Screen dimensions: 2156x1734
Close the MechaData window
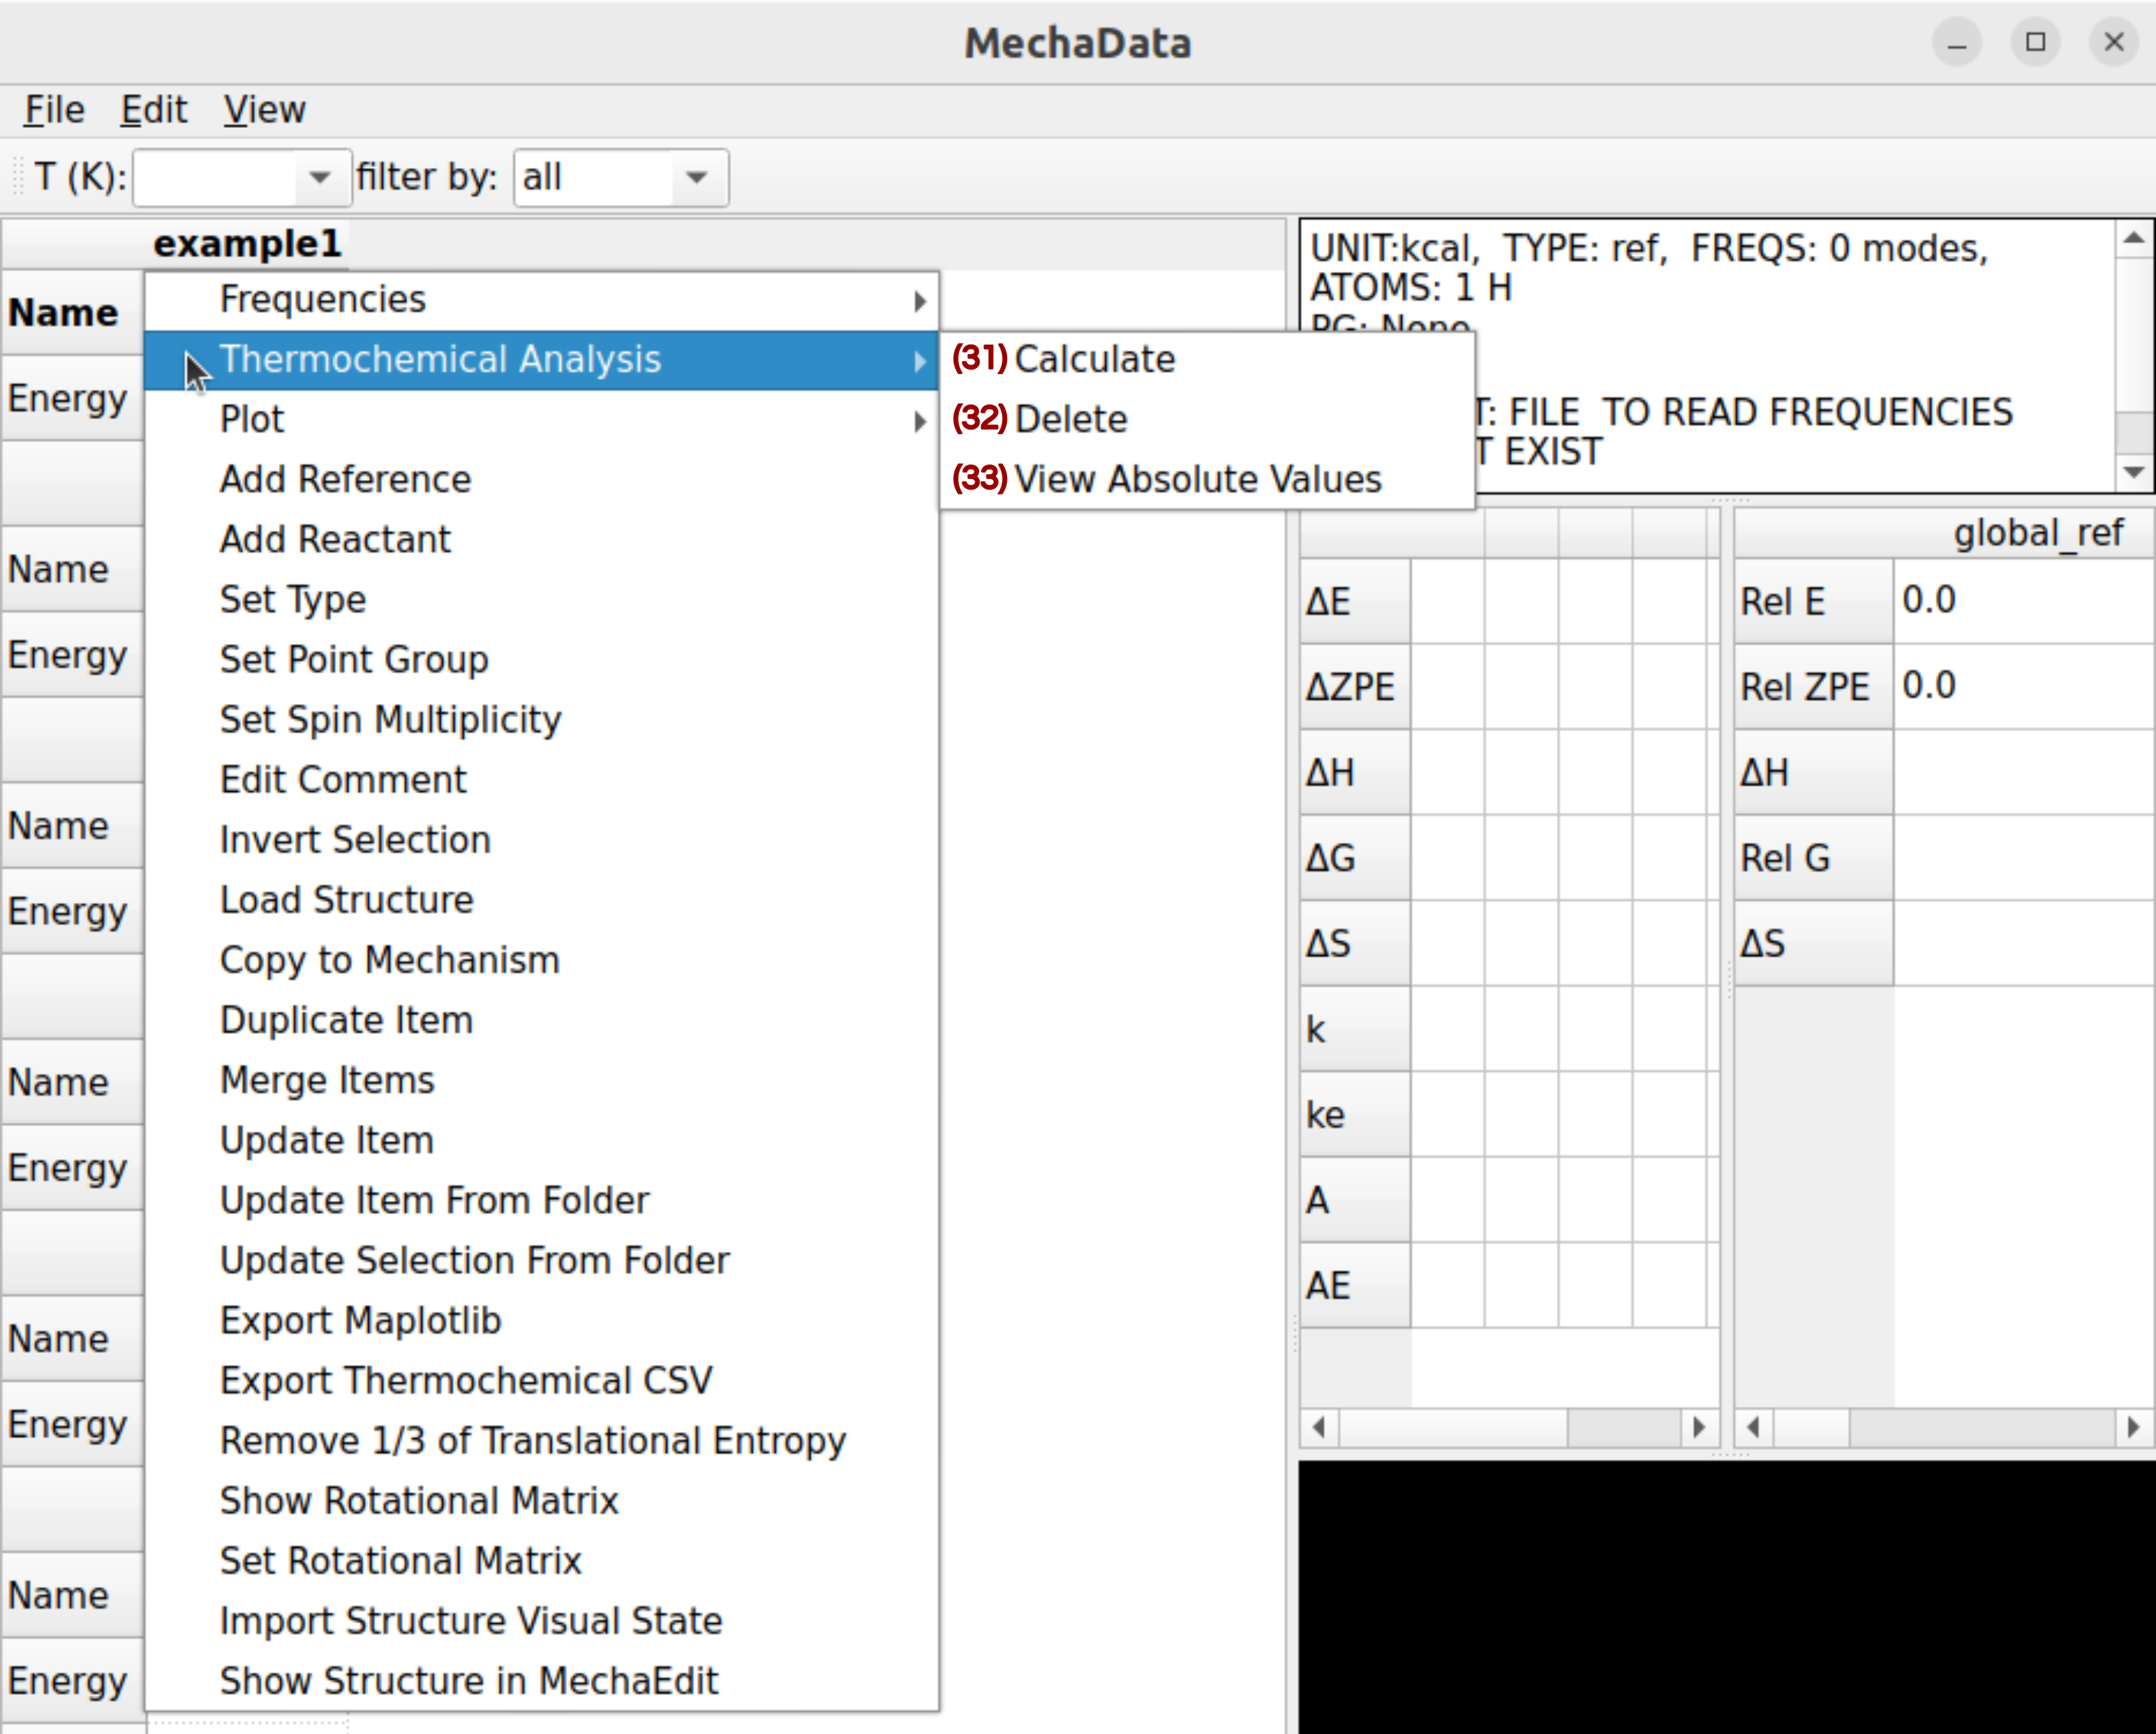2114,43
